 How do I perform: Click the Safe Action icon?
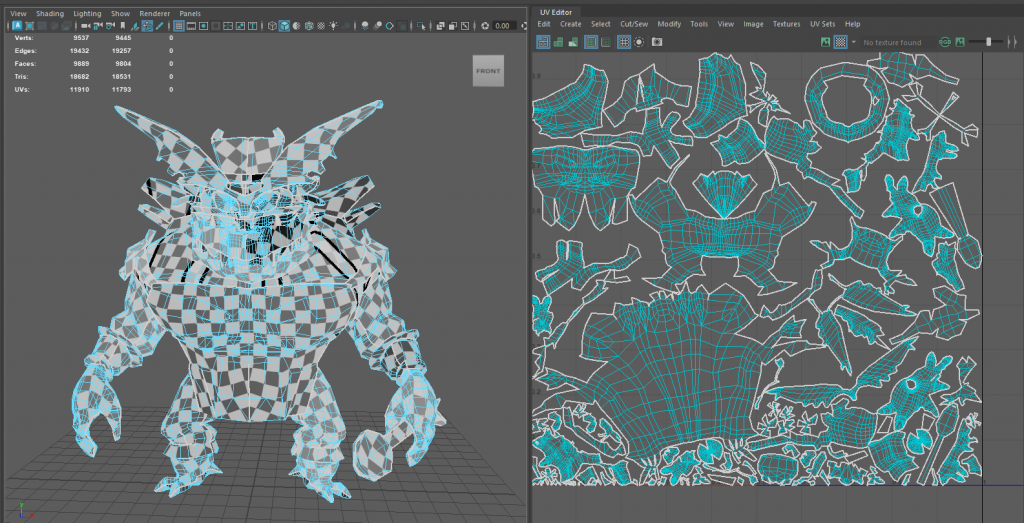pyautogui.click(x=240, y=26)
